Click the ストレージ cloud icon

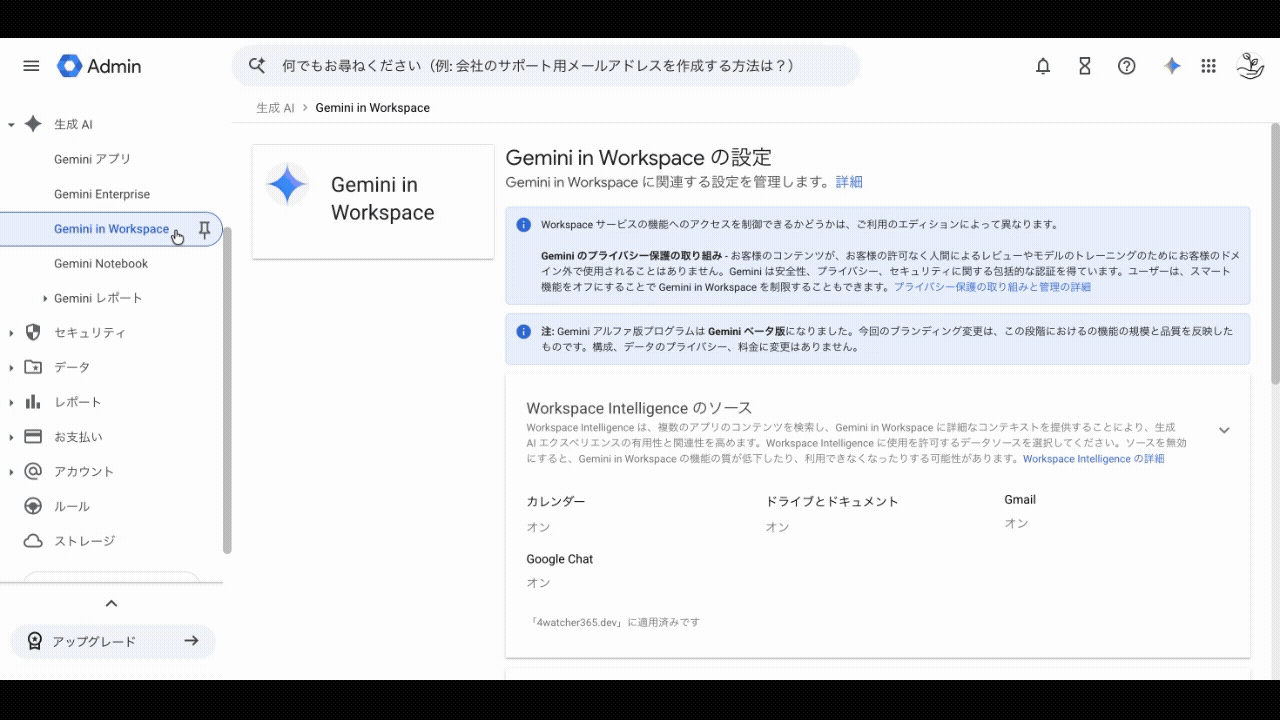33,541
